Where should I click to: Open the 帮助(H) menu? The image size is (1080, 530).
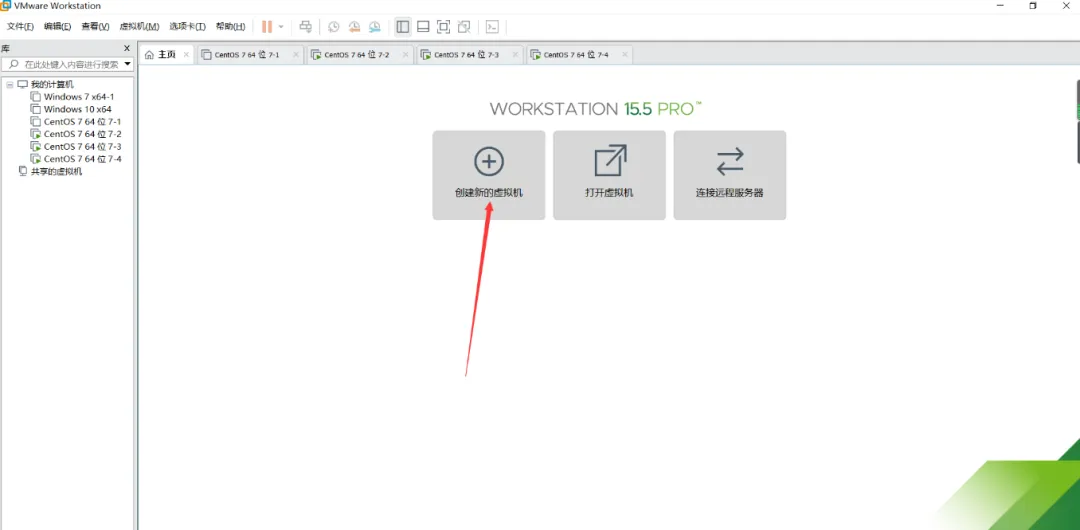point(230,27)
